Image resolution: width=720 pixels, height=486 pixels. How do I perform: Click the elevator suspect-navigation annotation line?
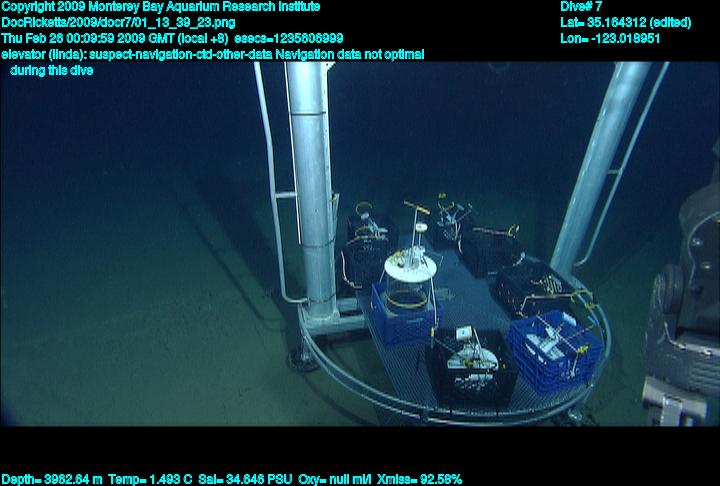213,55
